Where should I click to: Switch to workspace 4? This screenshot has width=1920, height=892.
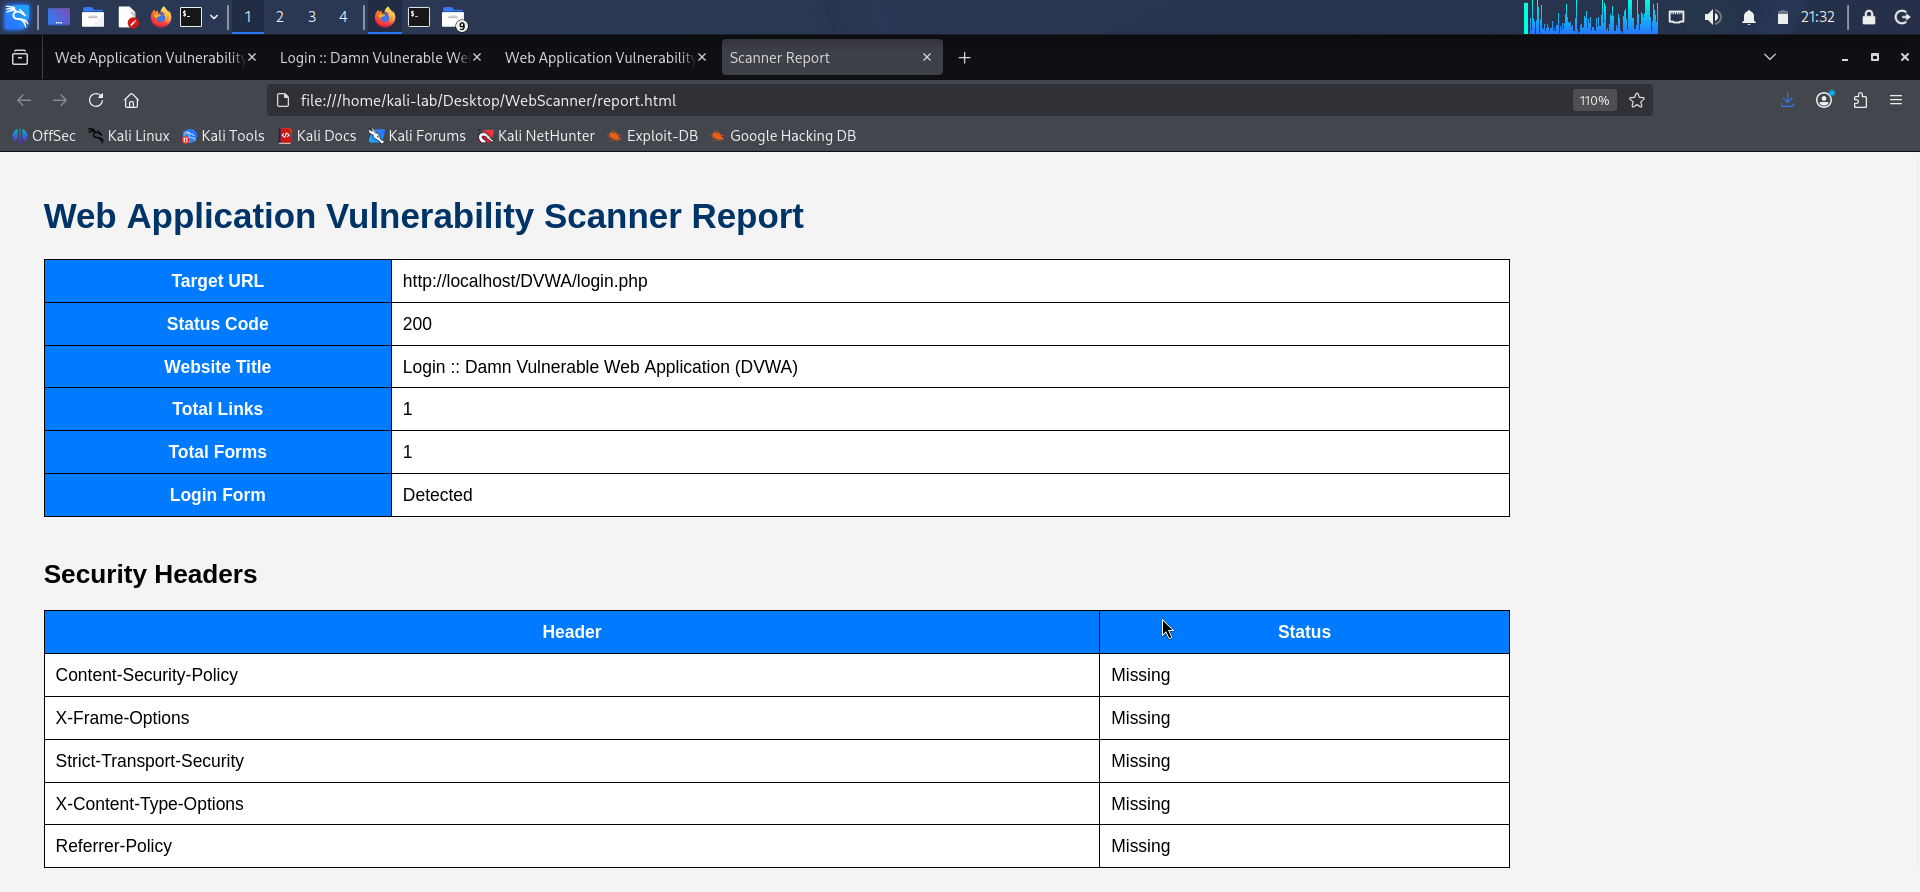(x=343, y=17)
